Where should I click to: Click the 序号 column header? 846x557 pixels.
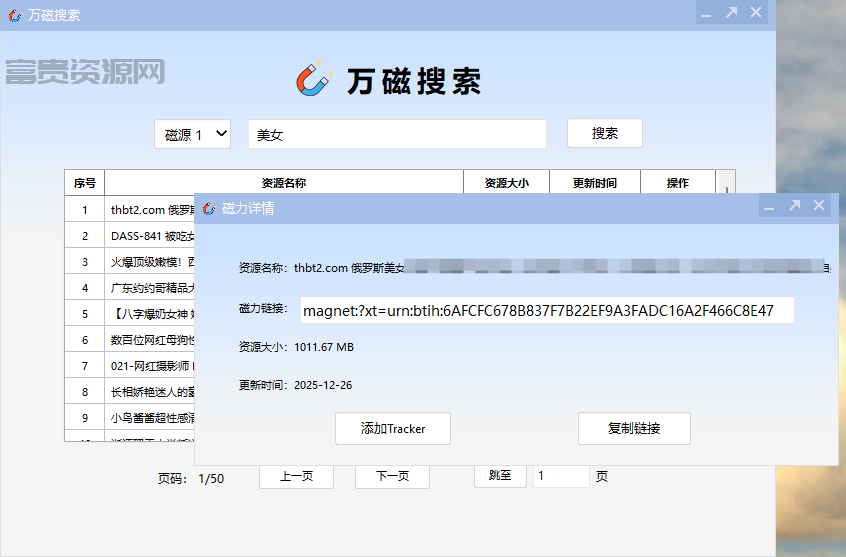coord(85,183)
